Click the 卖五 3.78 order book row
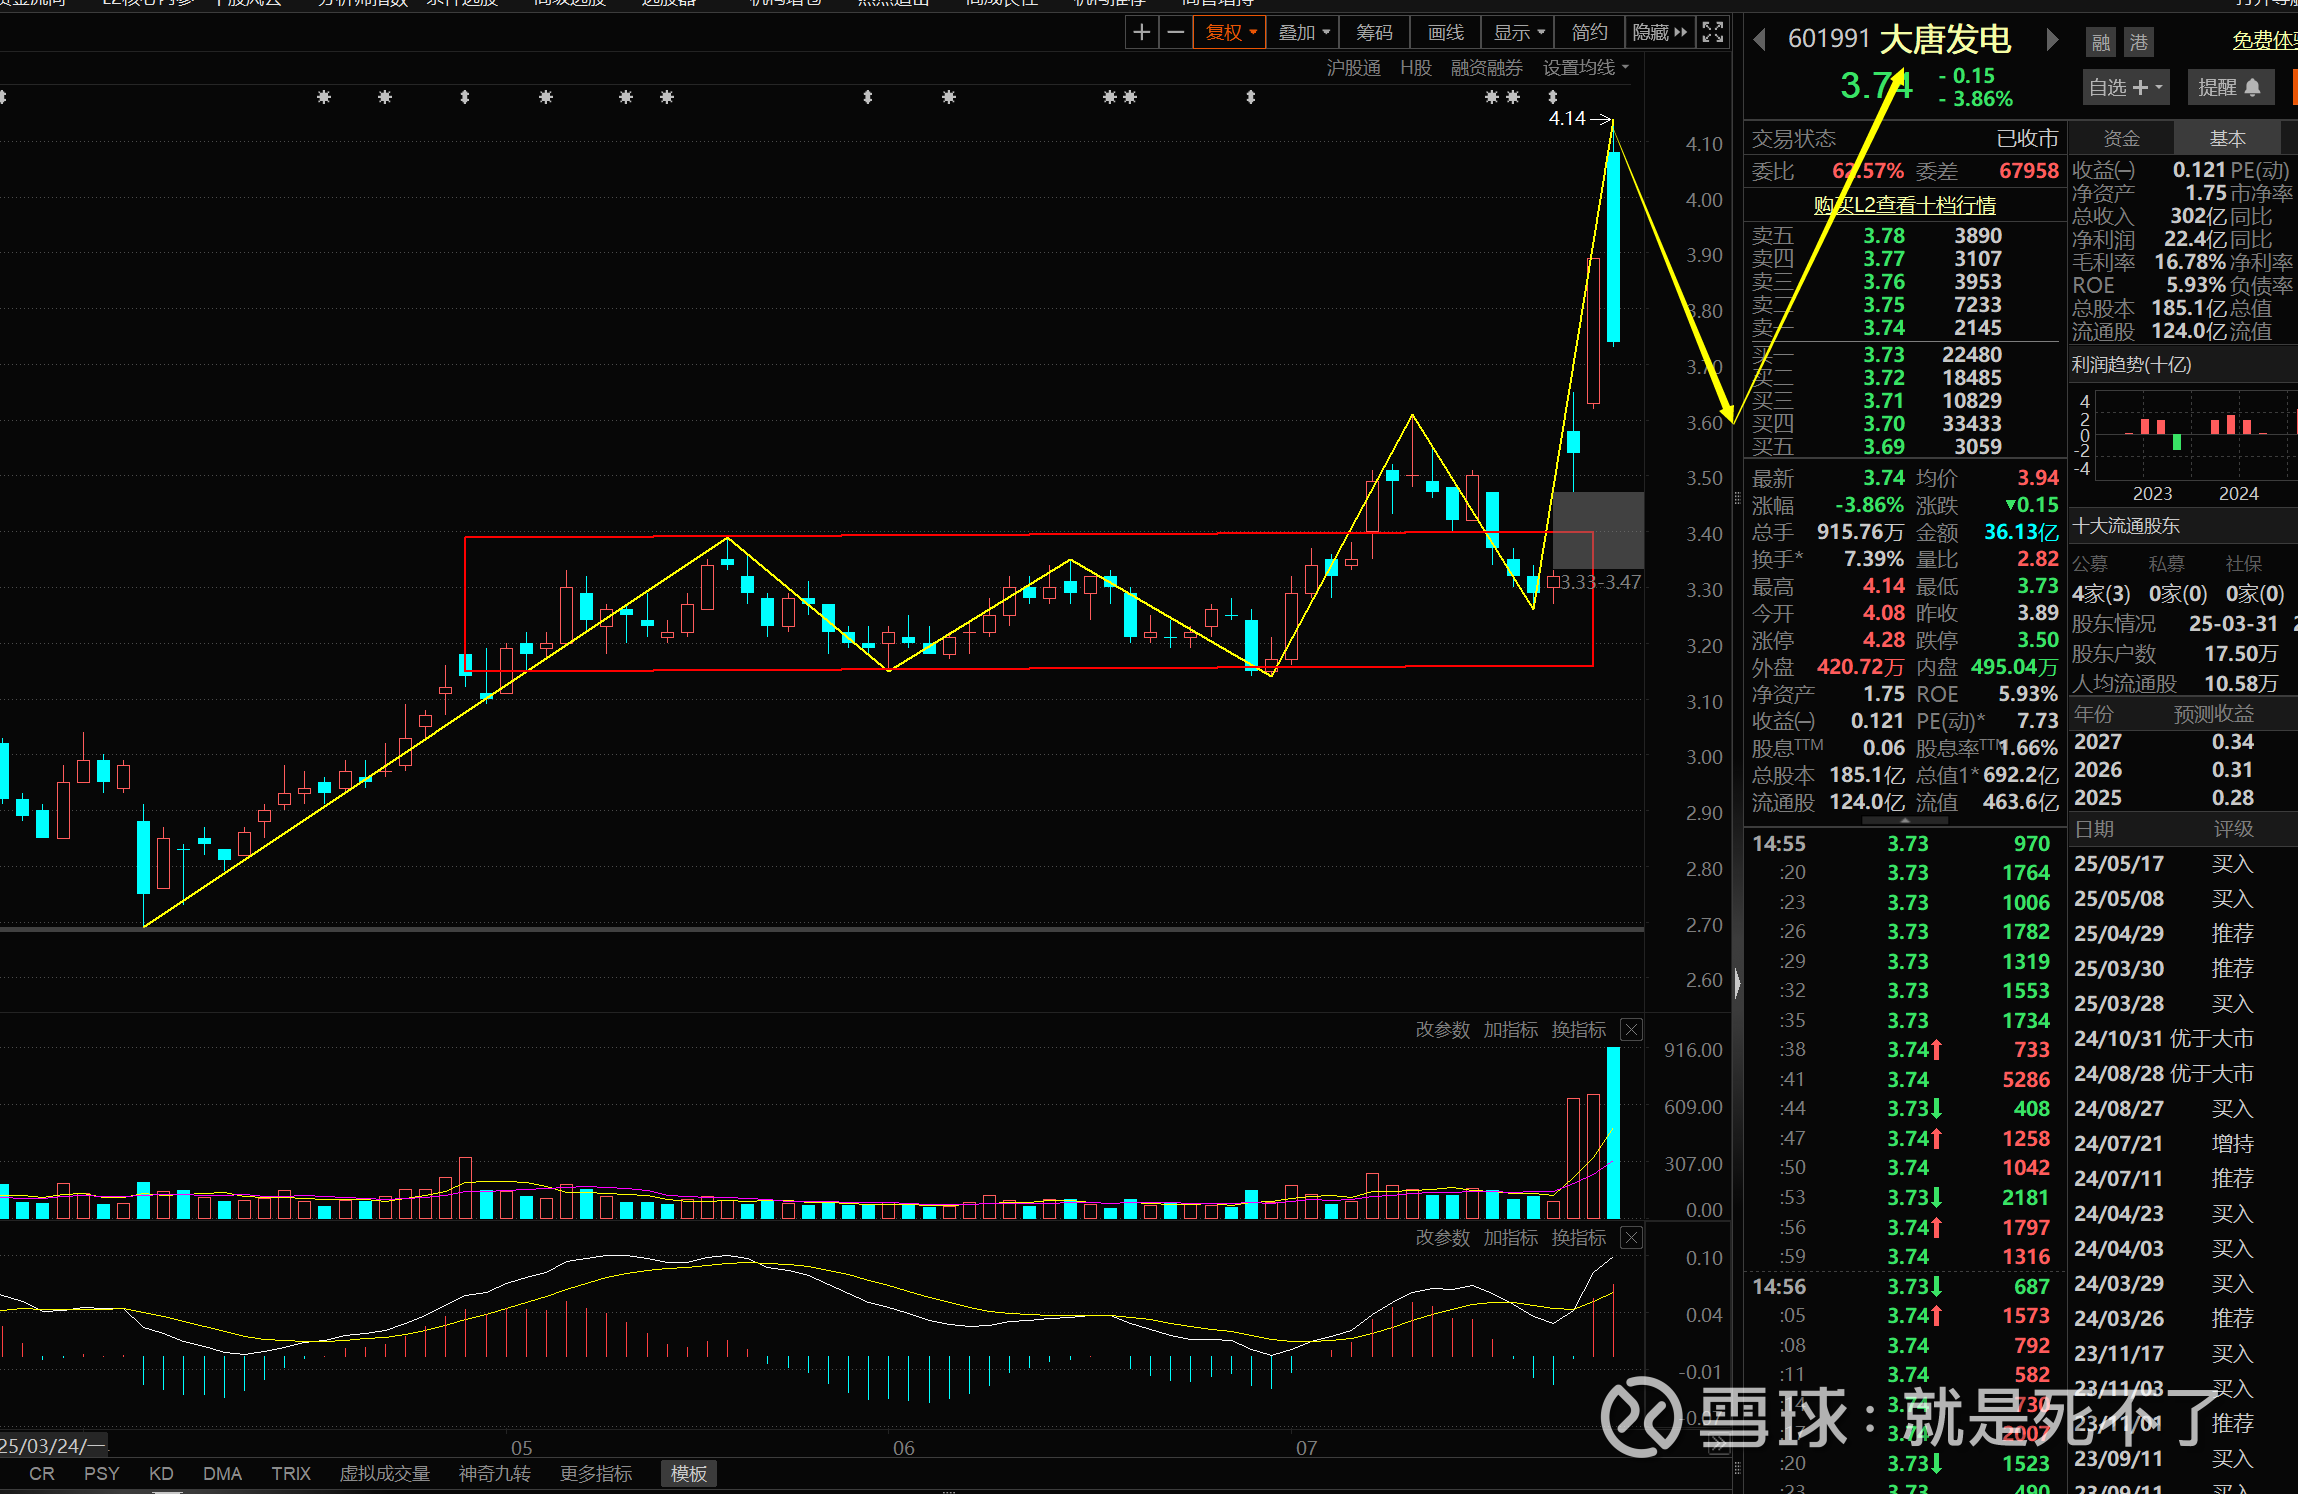Screen dimensions: 2298x1494 (1905, 236)
